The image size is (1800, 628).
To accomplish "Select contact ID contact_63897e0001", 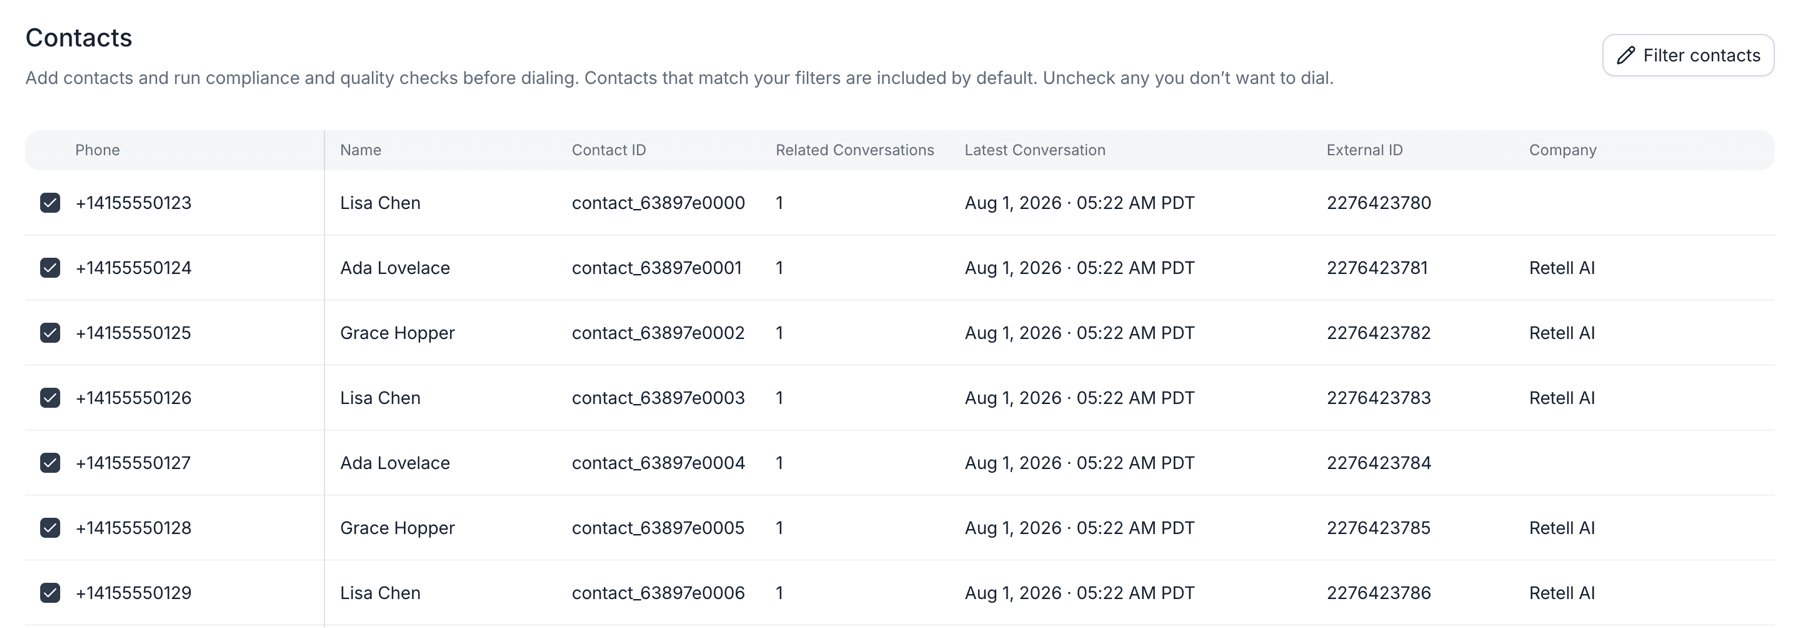I will pos(657,268).
